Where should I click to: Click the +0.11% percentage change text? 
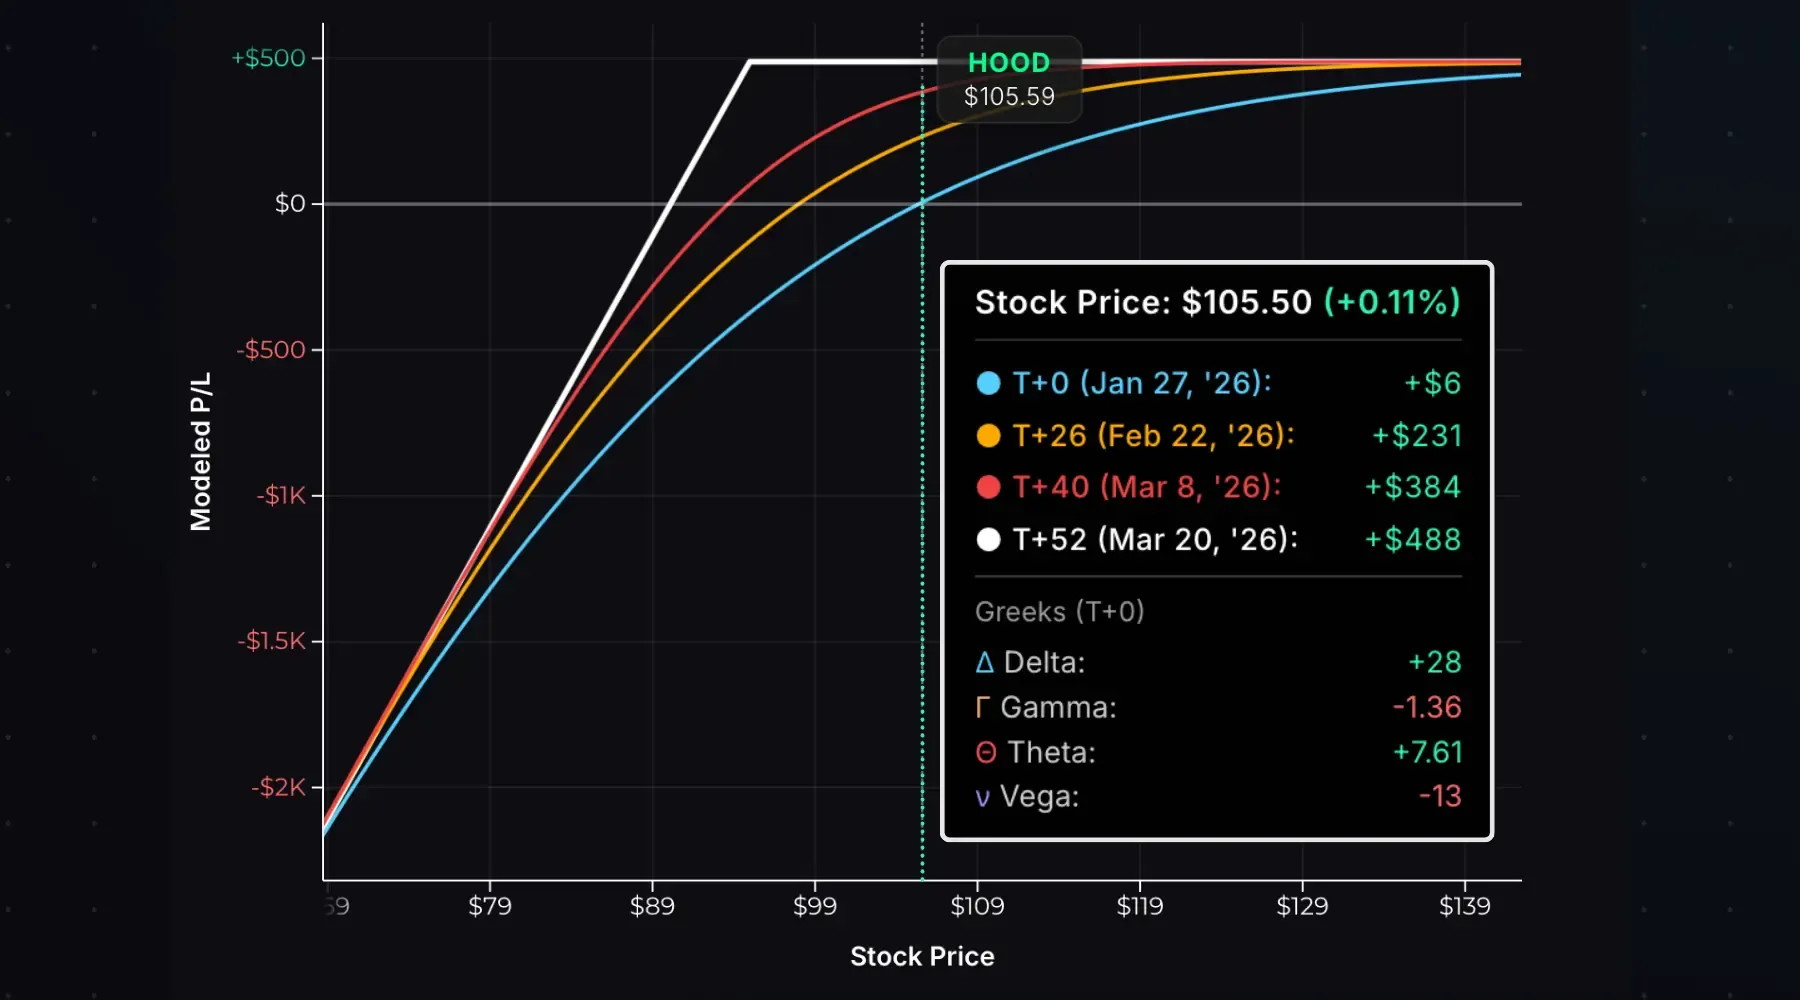pyautogui.click(x=1391, y=301)
